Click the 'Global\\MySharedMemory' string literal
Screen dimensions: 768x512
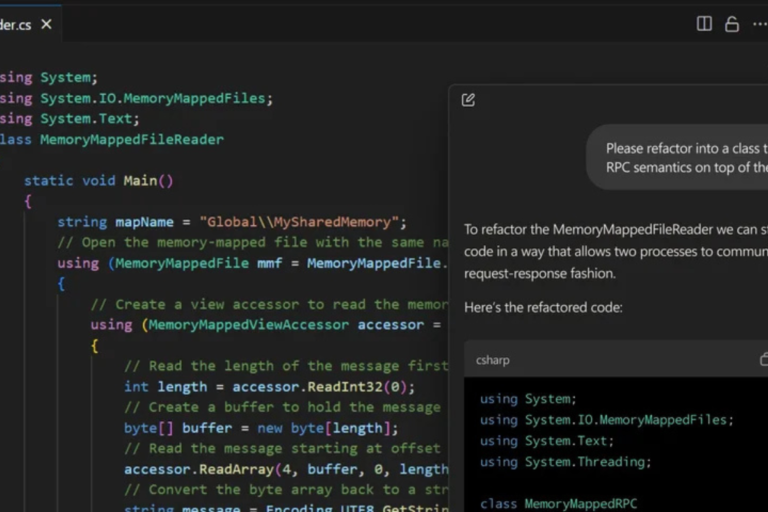(299, 222)
